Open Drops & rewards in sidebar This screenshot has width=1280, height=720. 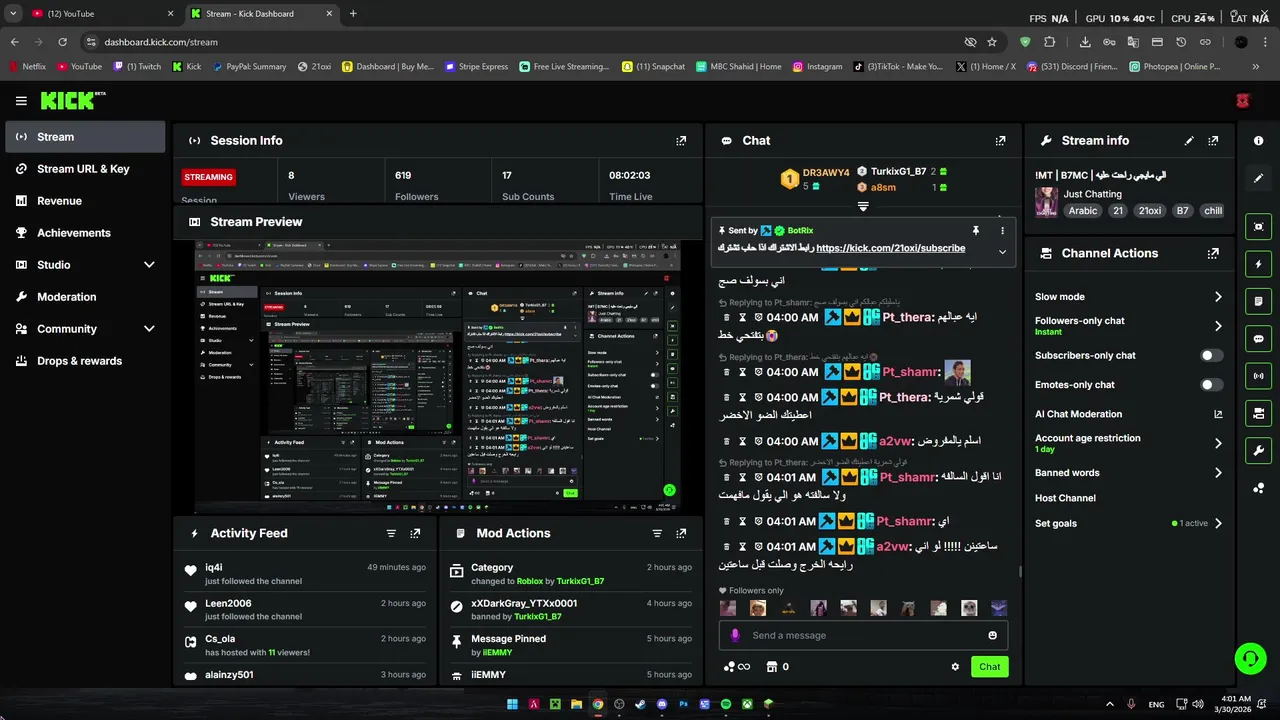[x=85, y=361]
